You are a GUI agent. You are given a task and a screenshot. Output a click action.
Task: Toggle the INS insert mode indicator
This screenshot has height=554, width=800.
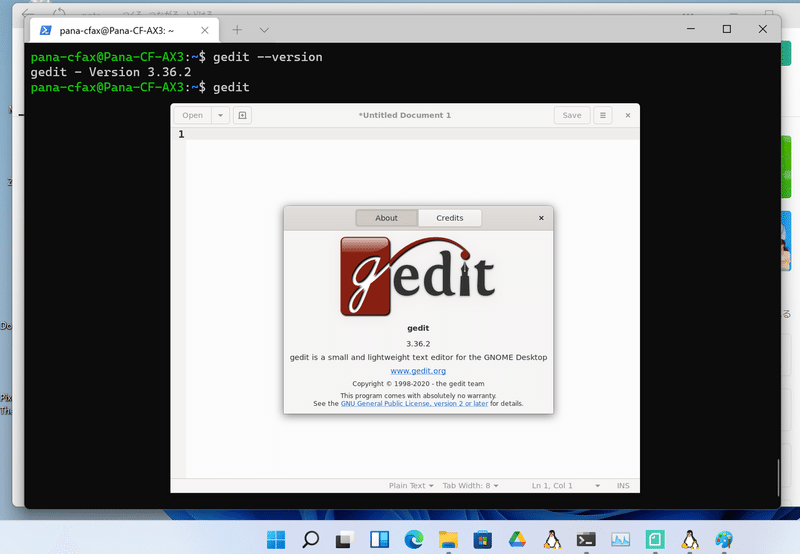click(x=623, y=486)
